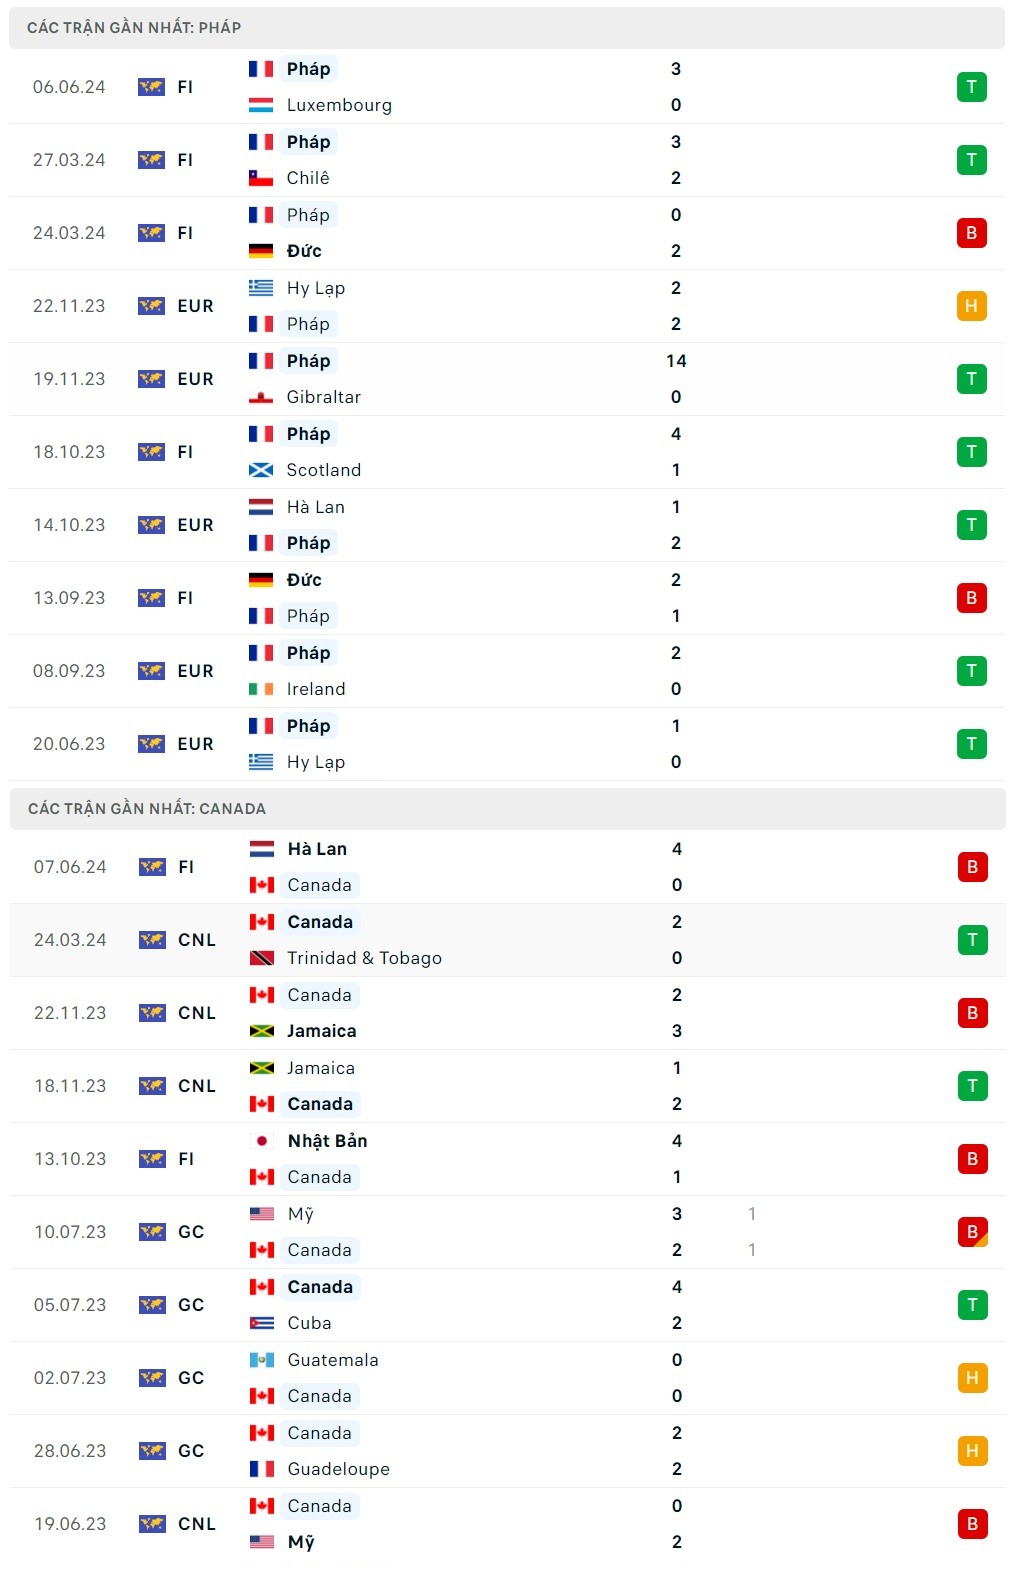Image resolution: width=1012 pixels, height=1589 pixels.
Task: Click the red B badge for 24.03.24 Pháp–Đức
Action: 971,233
